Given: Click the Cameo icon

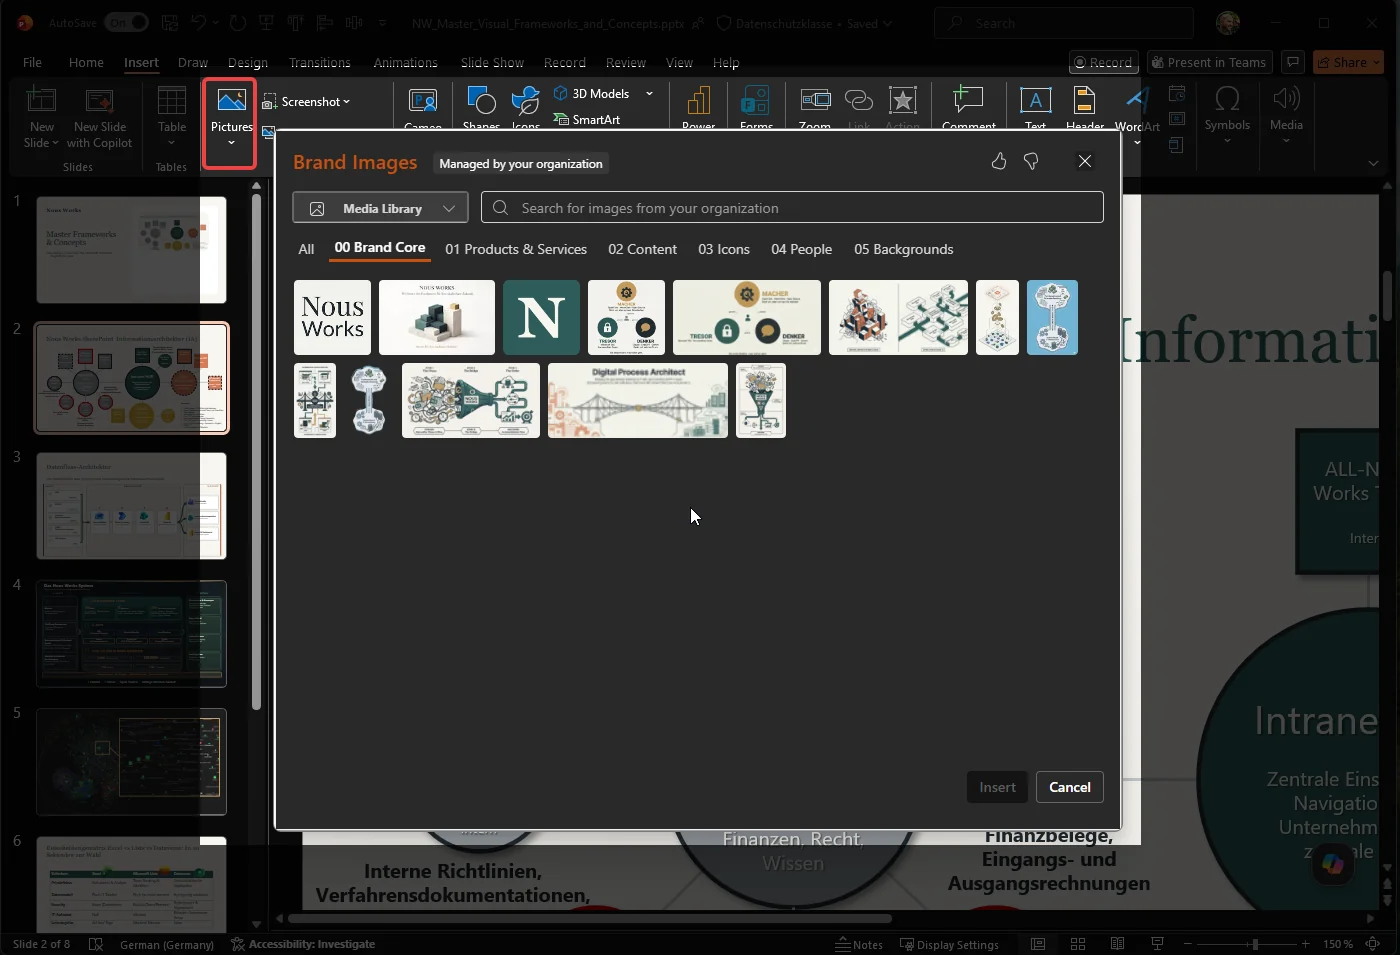Looking at the screenshot, I should click(423, 101).
